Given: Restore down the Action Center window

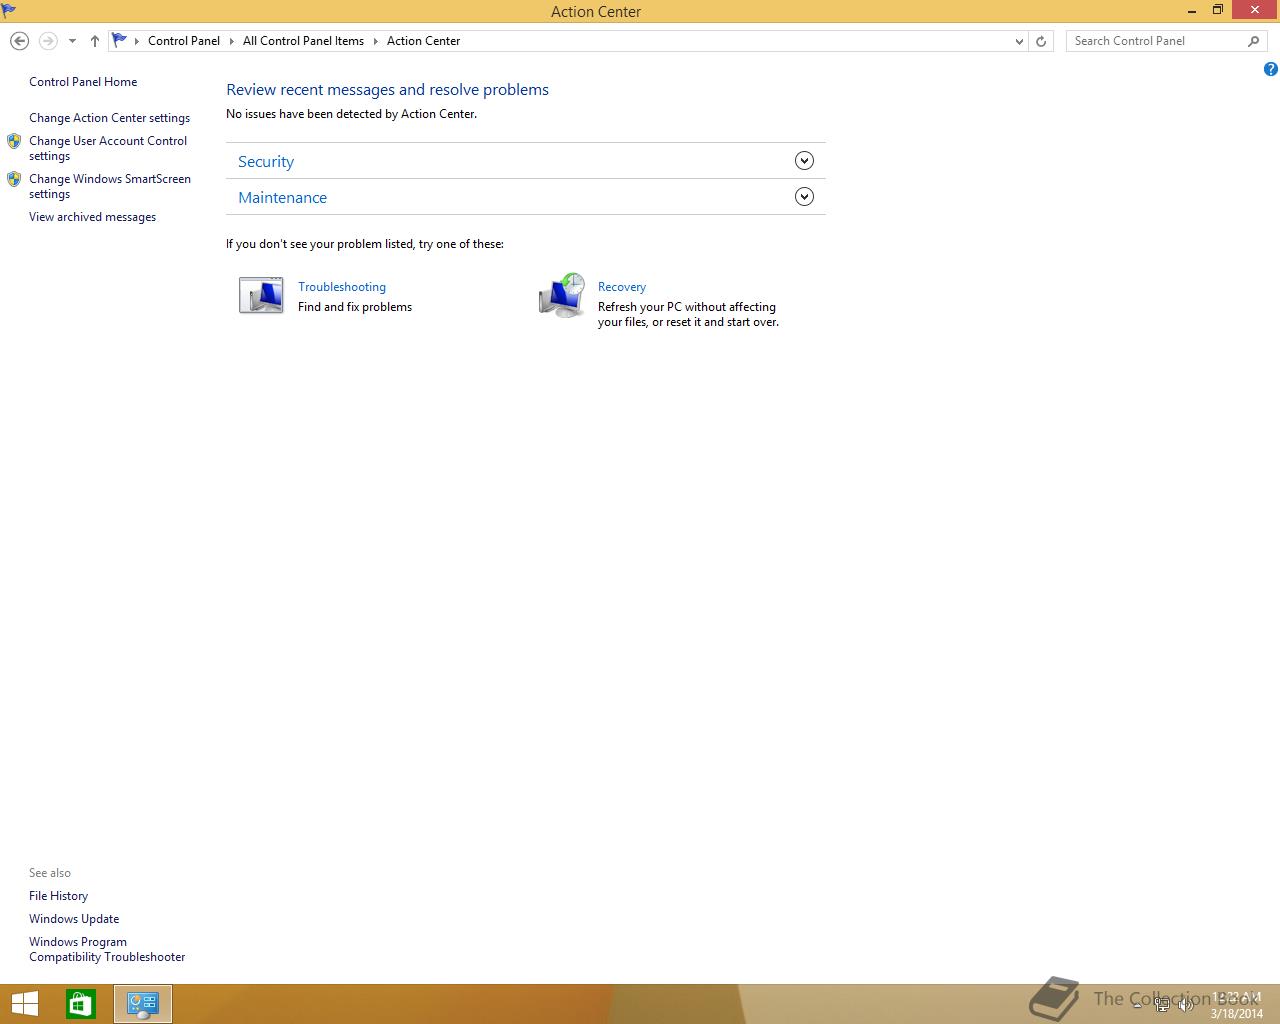Looking at the screenshot, I should click(x=1218, y=10).
